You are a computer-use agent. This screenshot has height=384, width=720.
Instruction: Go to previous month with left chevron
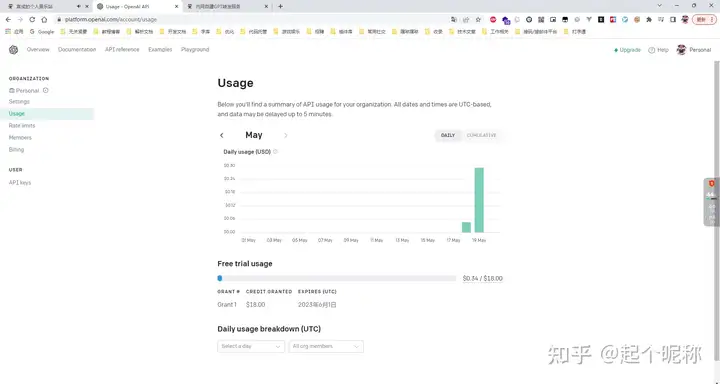222,136
